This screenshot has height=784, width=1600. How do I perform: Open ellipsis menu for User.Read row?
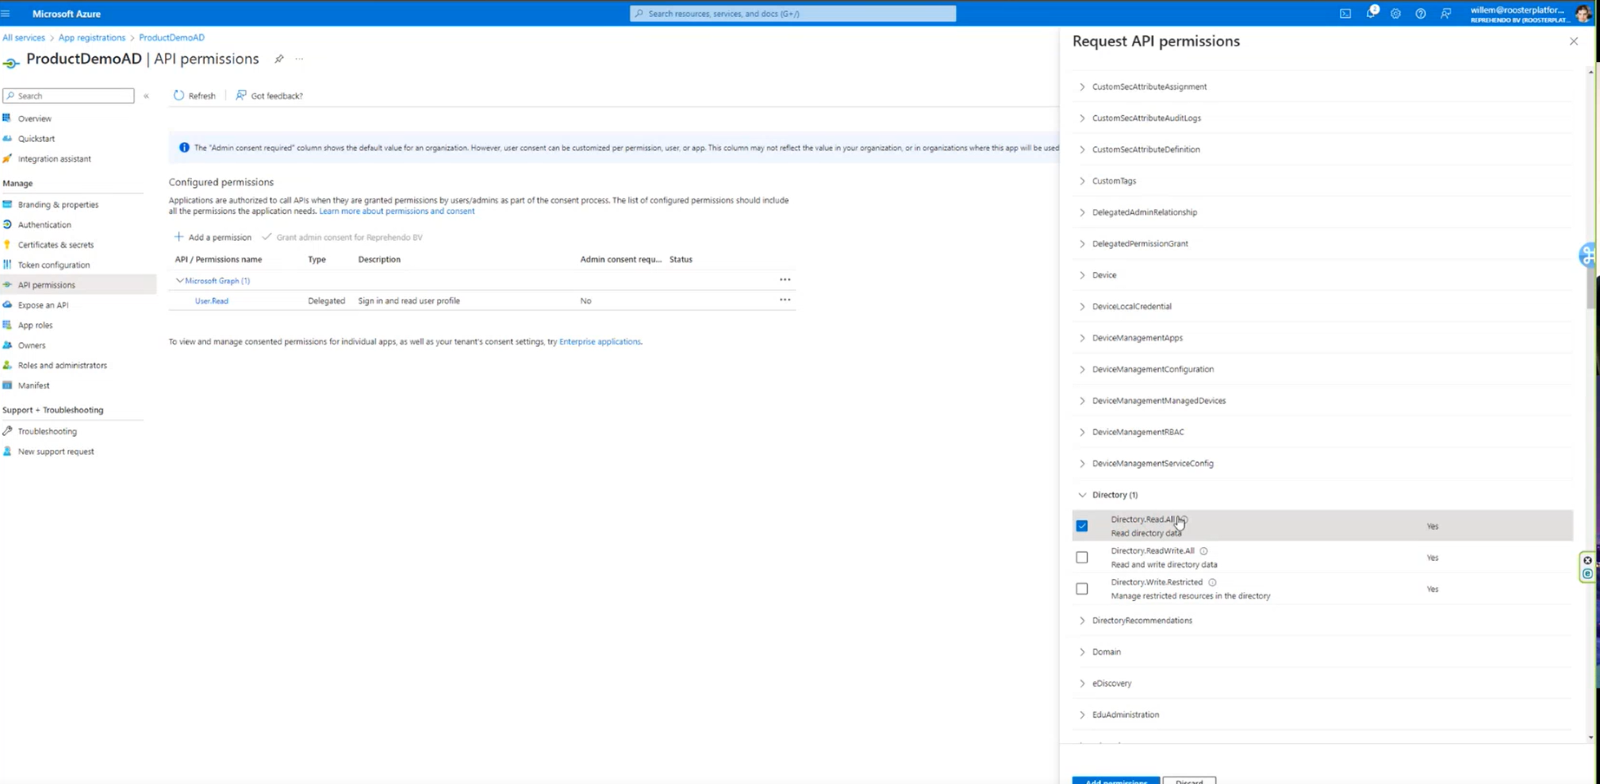click(x=785, y=300)
